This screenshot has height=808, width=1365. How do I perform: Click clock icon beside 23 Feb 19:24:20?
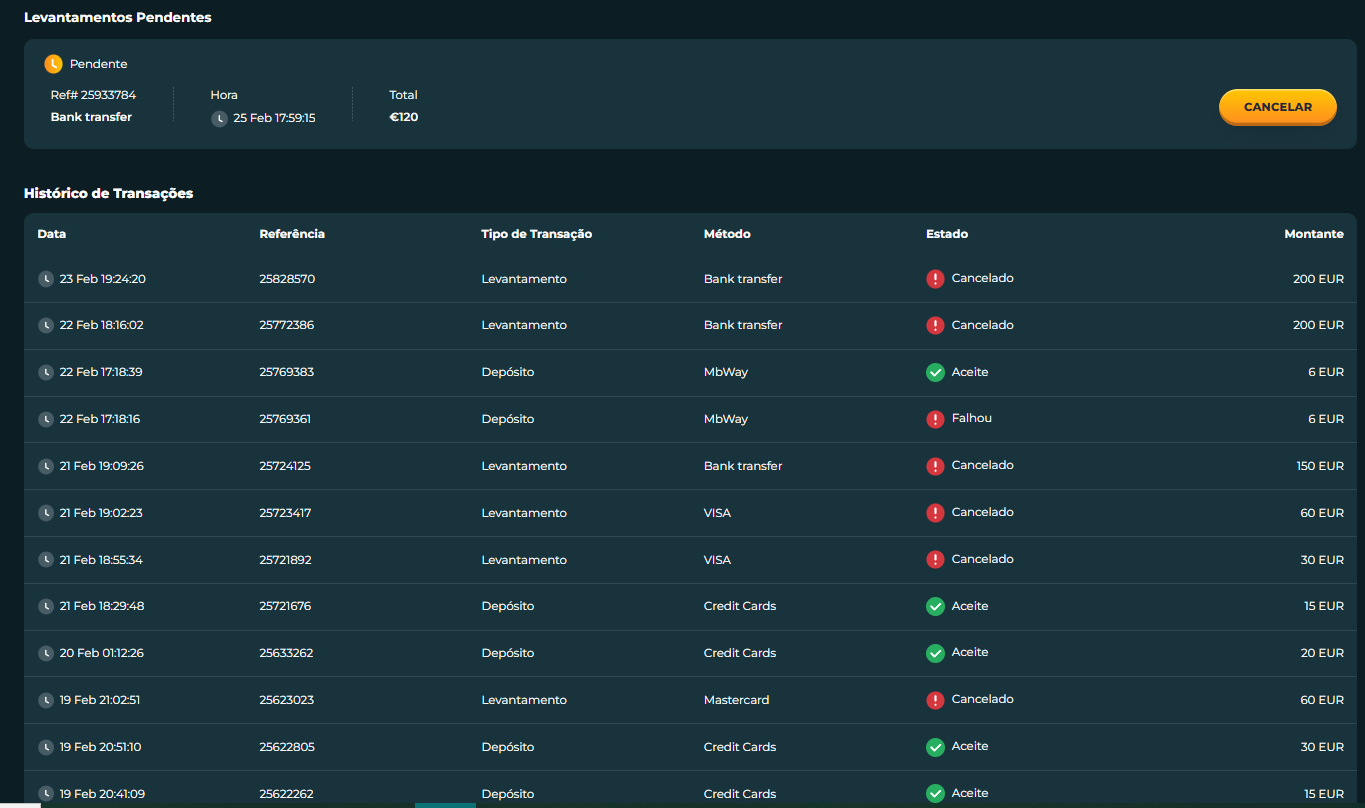click(x=46, y=279)
